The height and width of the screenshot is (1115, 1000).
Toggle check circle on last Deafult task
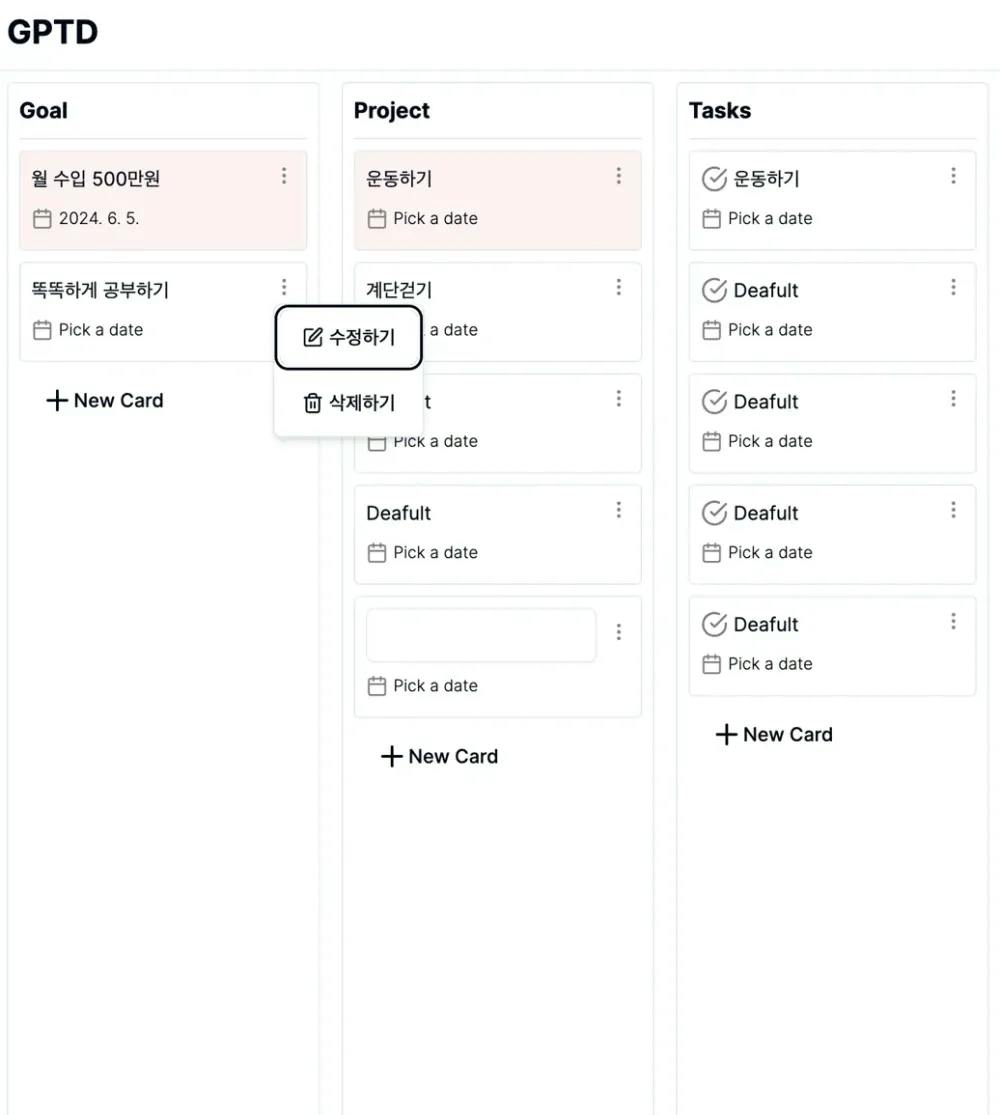(x=714, y=625)
